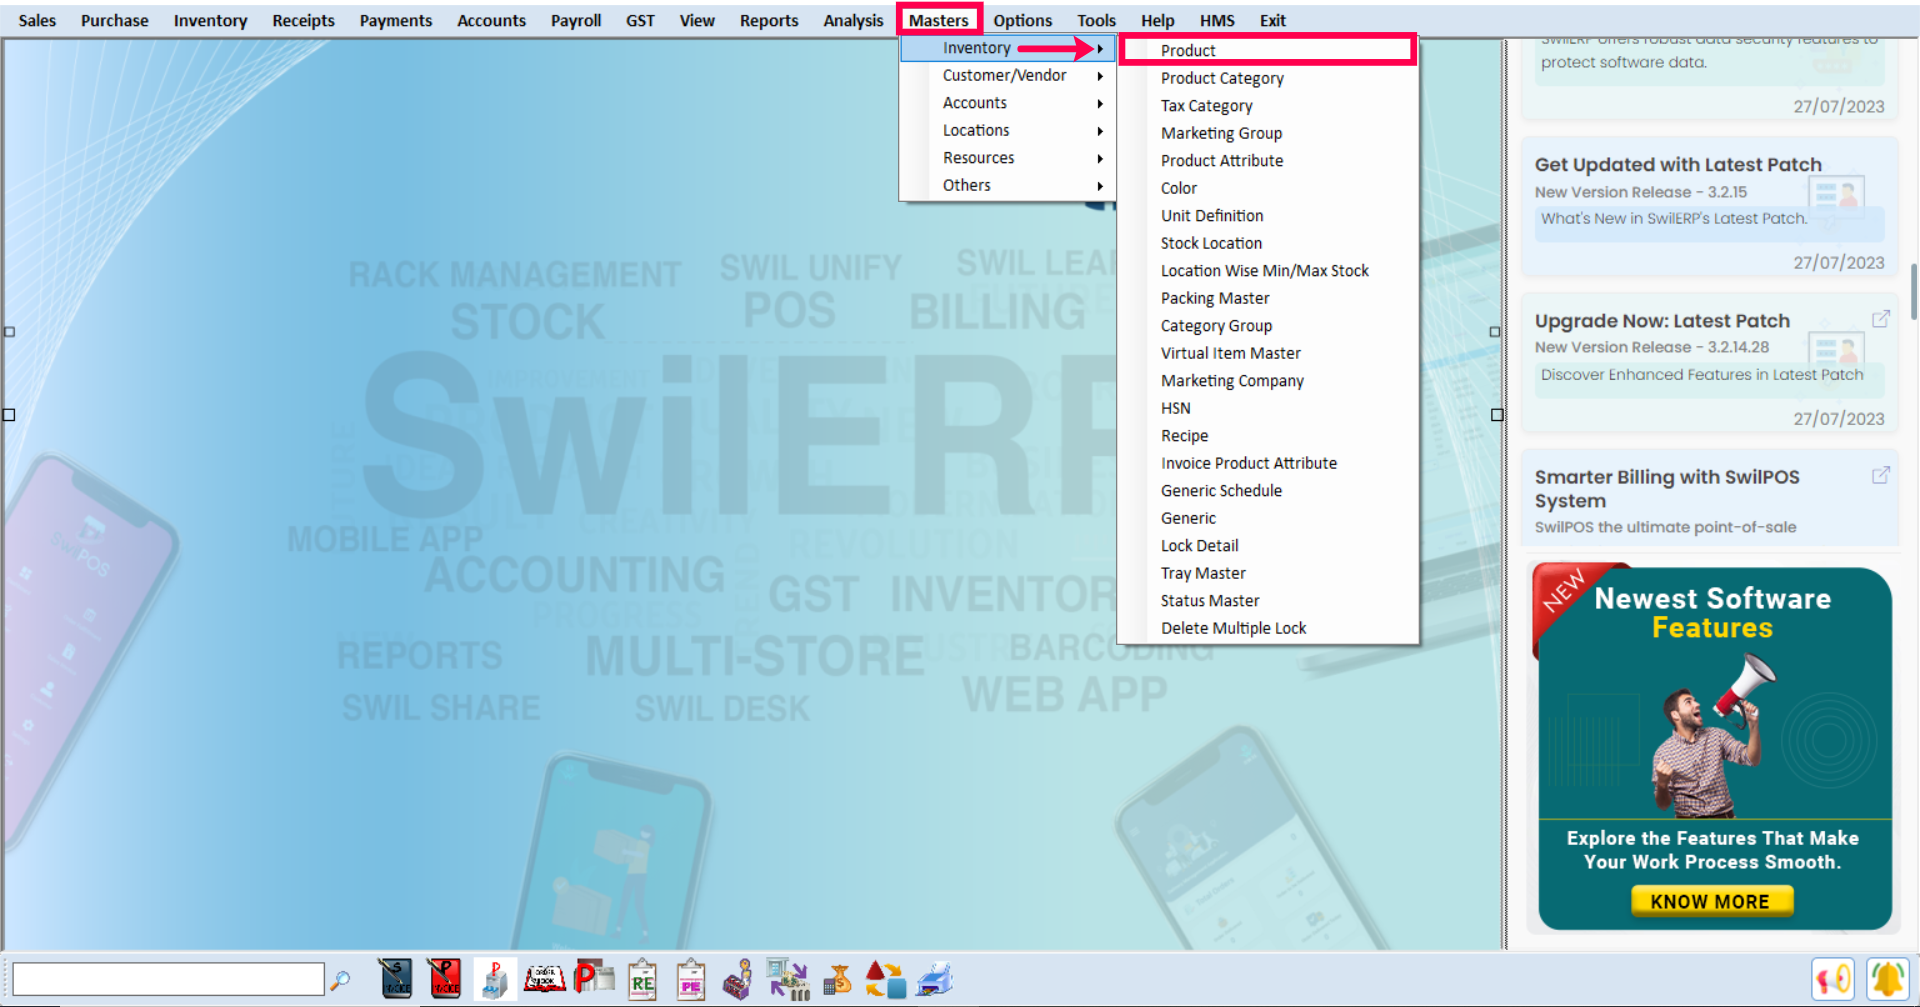Open the yellow bell notifications icon
This screenshot has width=1920, height=1007.
[1888, 979]
